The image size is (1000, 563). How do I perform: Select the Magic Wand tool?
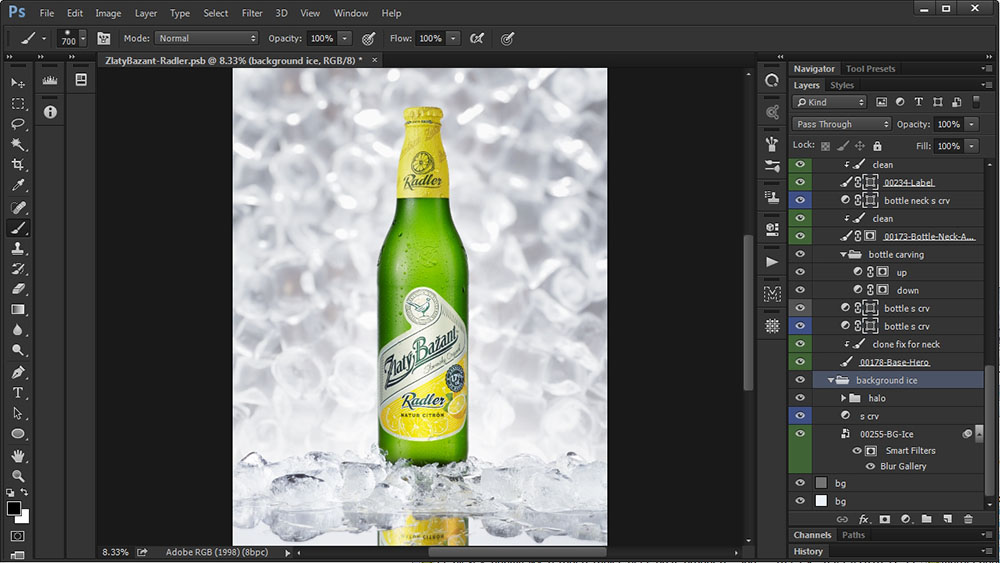[x=18, y=144]
